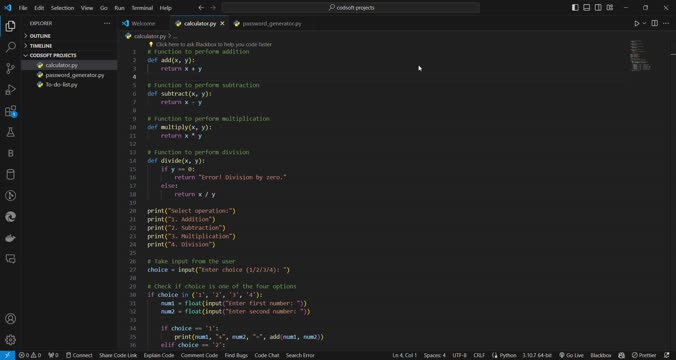Change end-of-line sequence CRLF
This screenshot has width=676, height=360.
479,355
